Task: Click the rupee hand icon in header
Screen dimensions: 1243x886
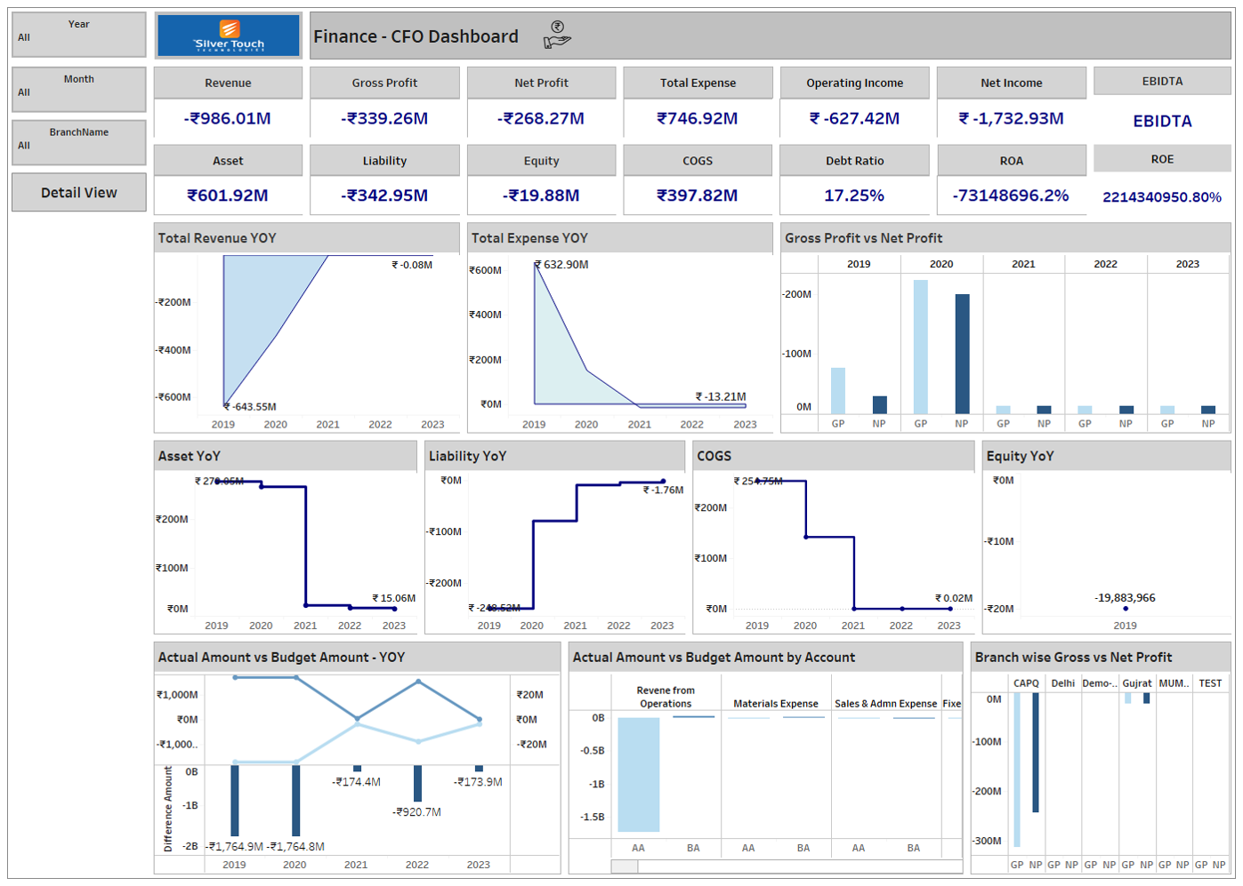Action: tap(557, 36)
